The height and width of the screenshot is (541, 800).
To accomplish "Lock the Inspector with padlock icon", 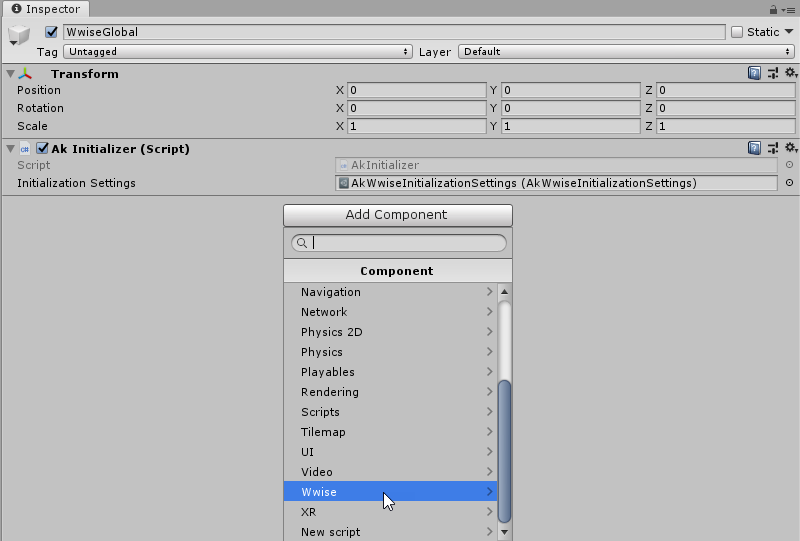I will [x=774, y=9].
